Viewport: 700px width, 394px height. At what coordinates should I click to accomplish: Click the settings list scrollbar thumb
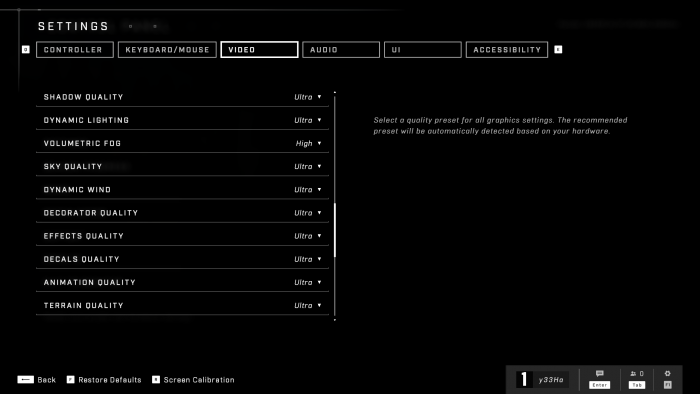335,230
